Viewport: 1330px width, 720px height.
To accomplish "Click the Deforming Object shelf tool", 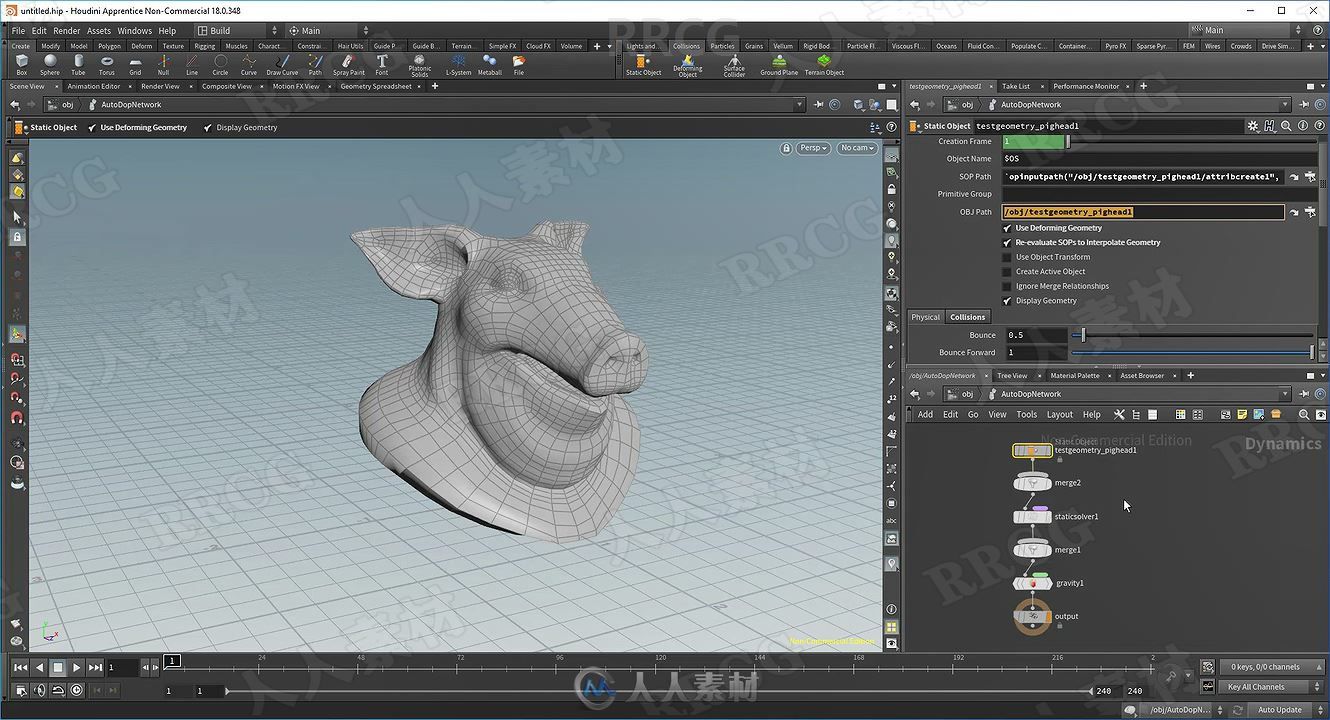I will (687, 66).
